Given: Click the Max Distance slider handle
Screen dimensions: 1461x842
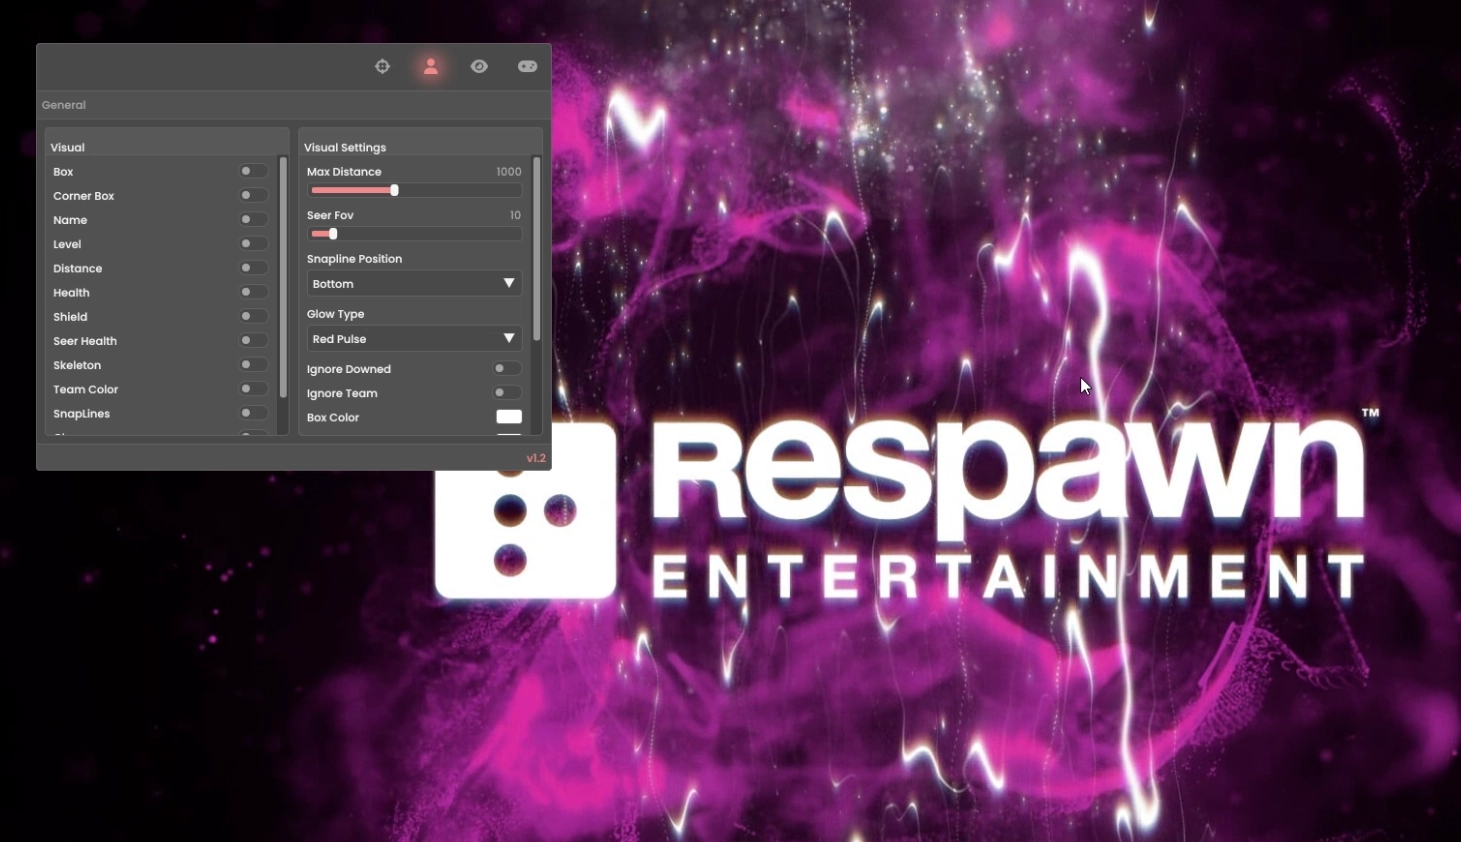Looking at the screenshot, I should coord(394,190).
